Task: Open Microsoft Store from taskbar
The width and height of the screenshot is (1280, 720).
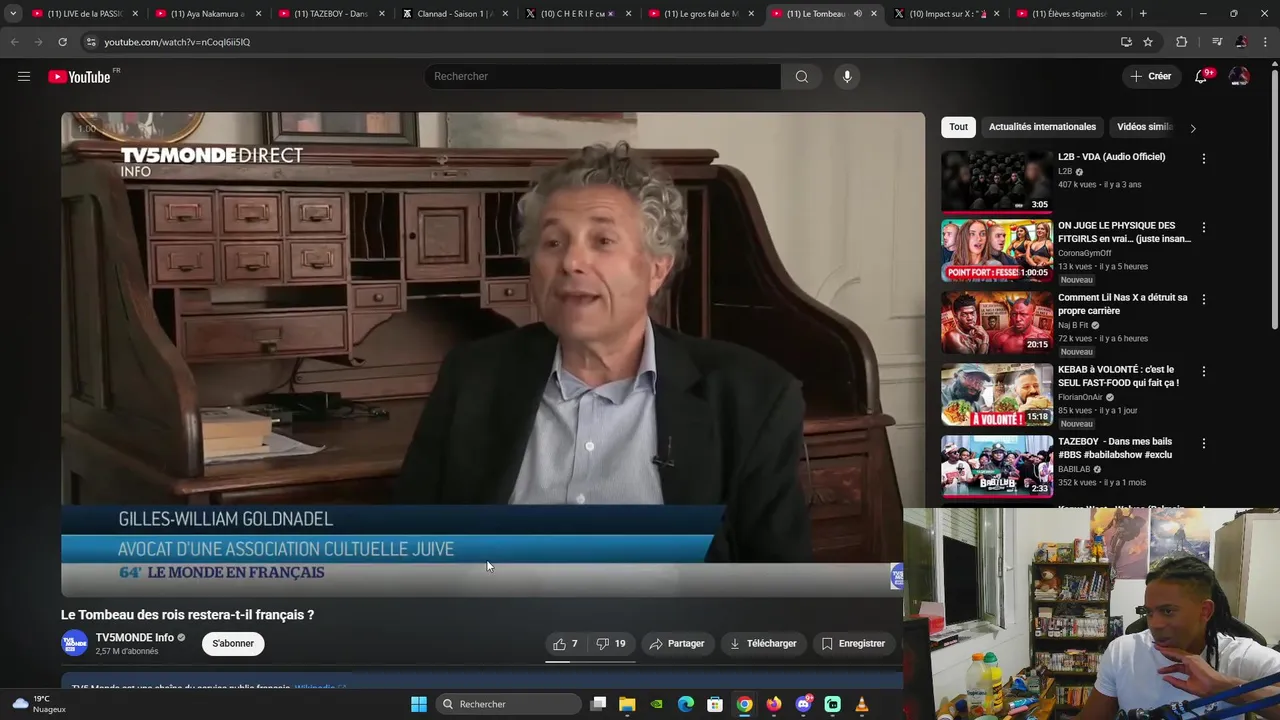Action: (x=715, y=704)
